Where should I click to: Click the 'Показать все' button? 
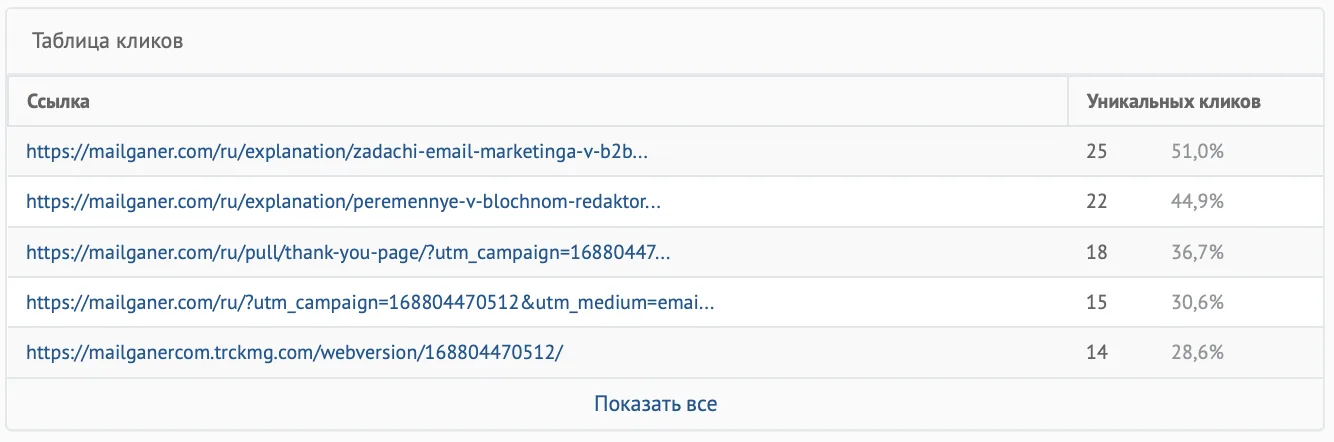(x=655, y=404)
